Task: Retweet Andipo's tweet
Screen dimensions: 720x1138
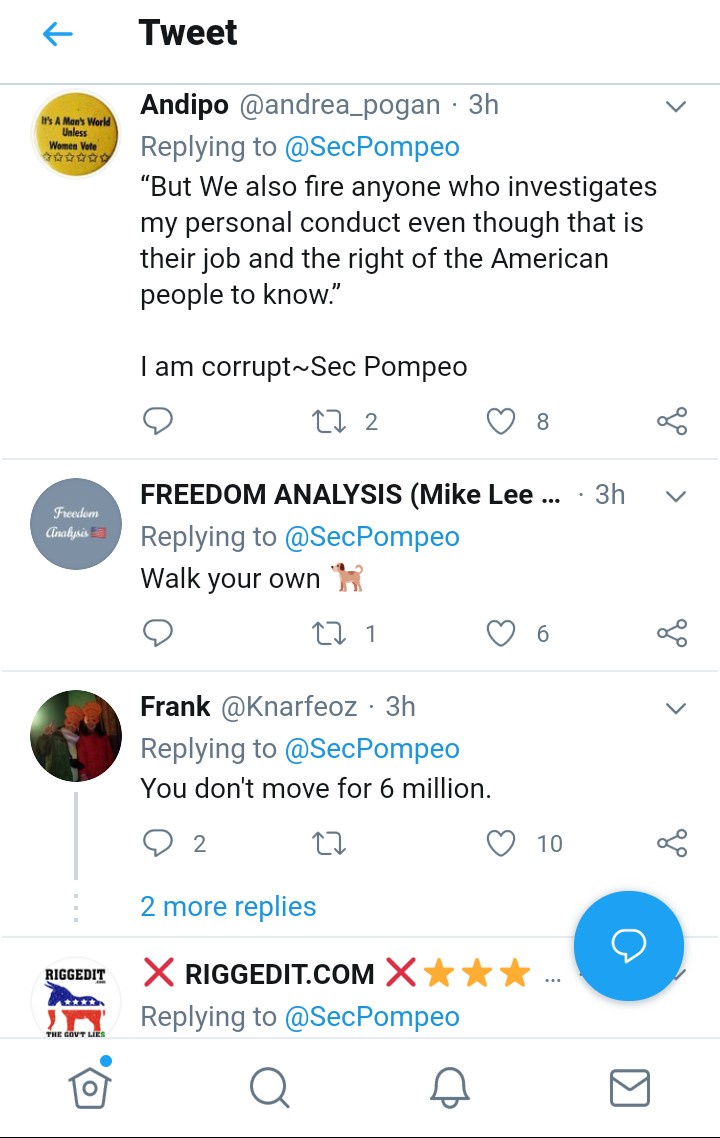Action: coord(329,421)
